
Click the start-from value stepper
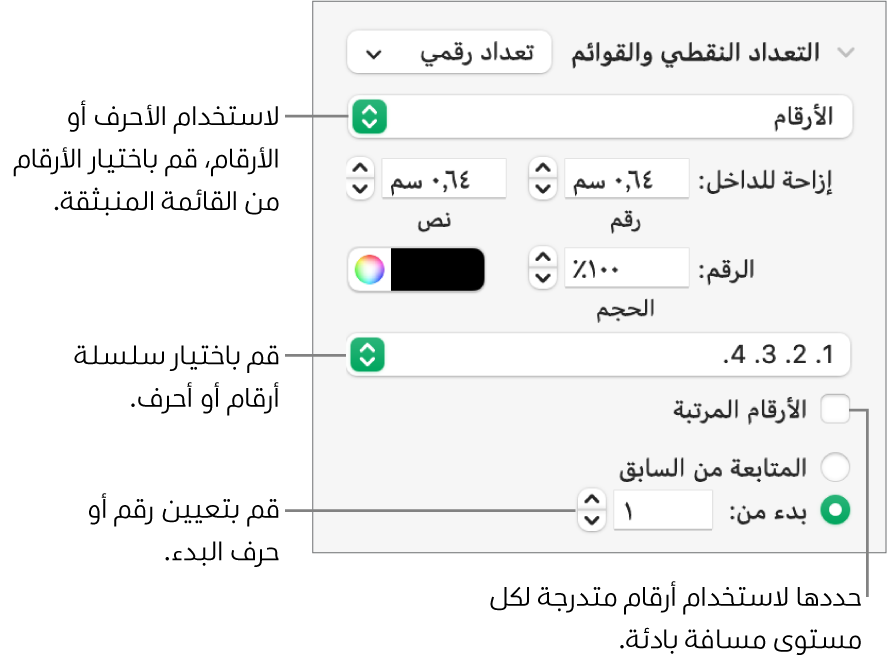click(592, 509)
